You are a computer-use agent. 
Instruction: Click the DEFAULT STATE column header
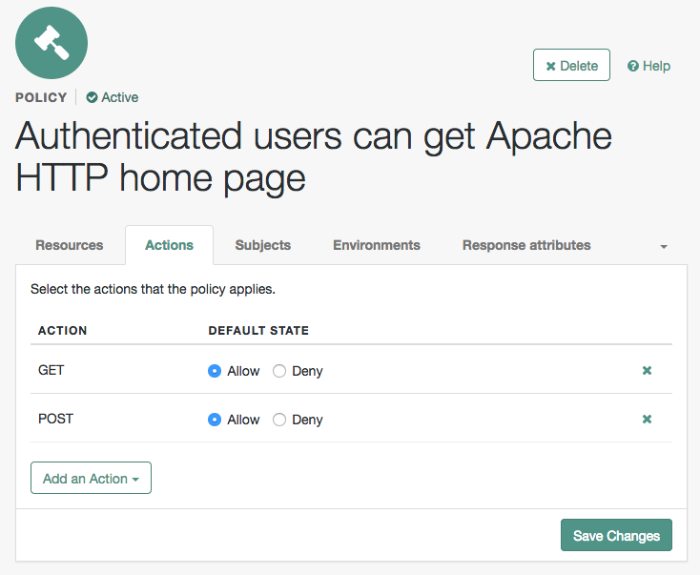click(258, 330)
